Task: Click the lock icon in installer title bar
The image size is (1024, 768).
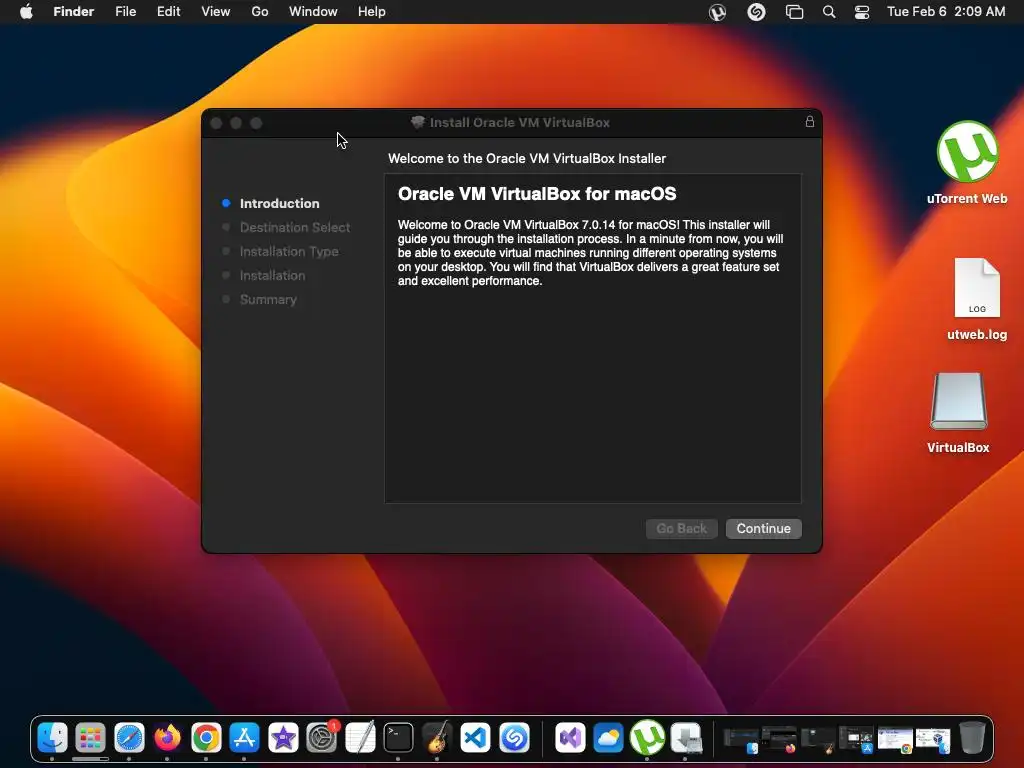Action: pyautogui.click(x=810, y=121)
